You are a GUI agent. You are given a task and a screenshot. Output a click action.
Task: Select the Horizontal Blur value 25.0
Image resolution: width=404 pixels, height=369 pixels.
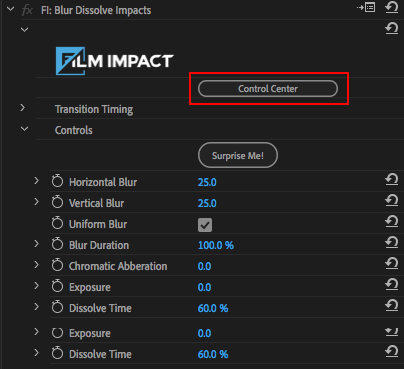coord(207,182)
